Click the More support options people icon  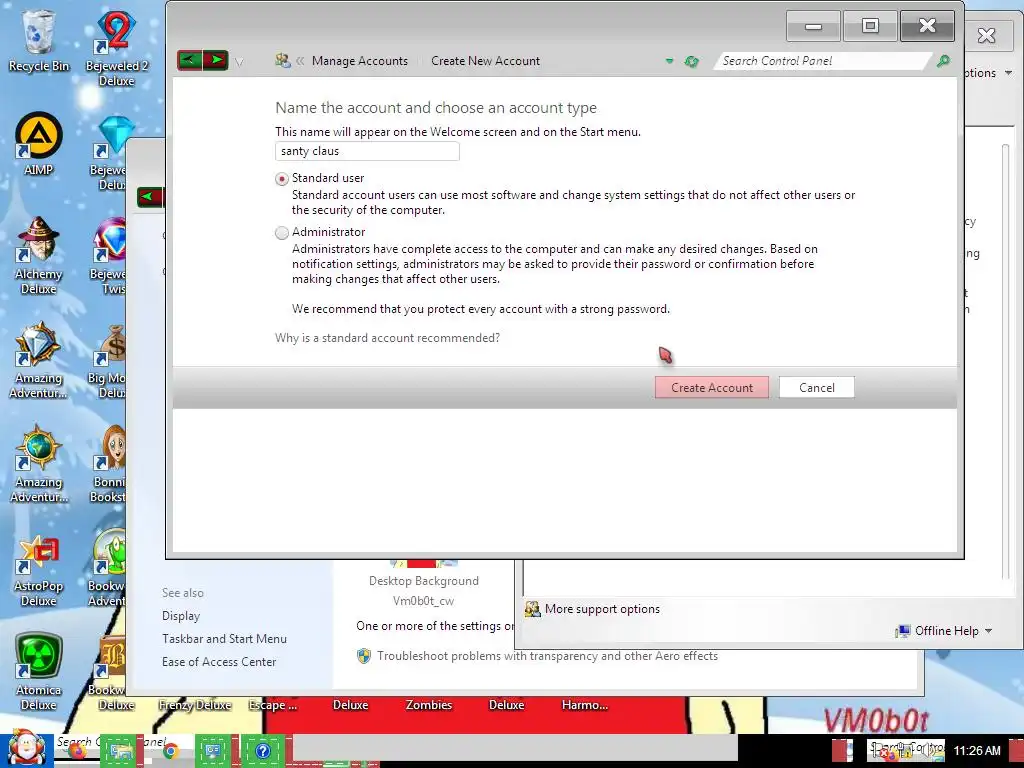(x=533, y=609)
